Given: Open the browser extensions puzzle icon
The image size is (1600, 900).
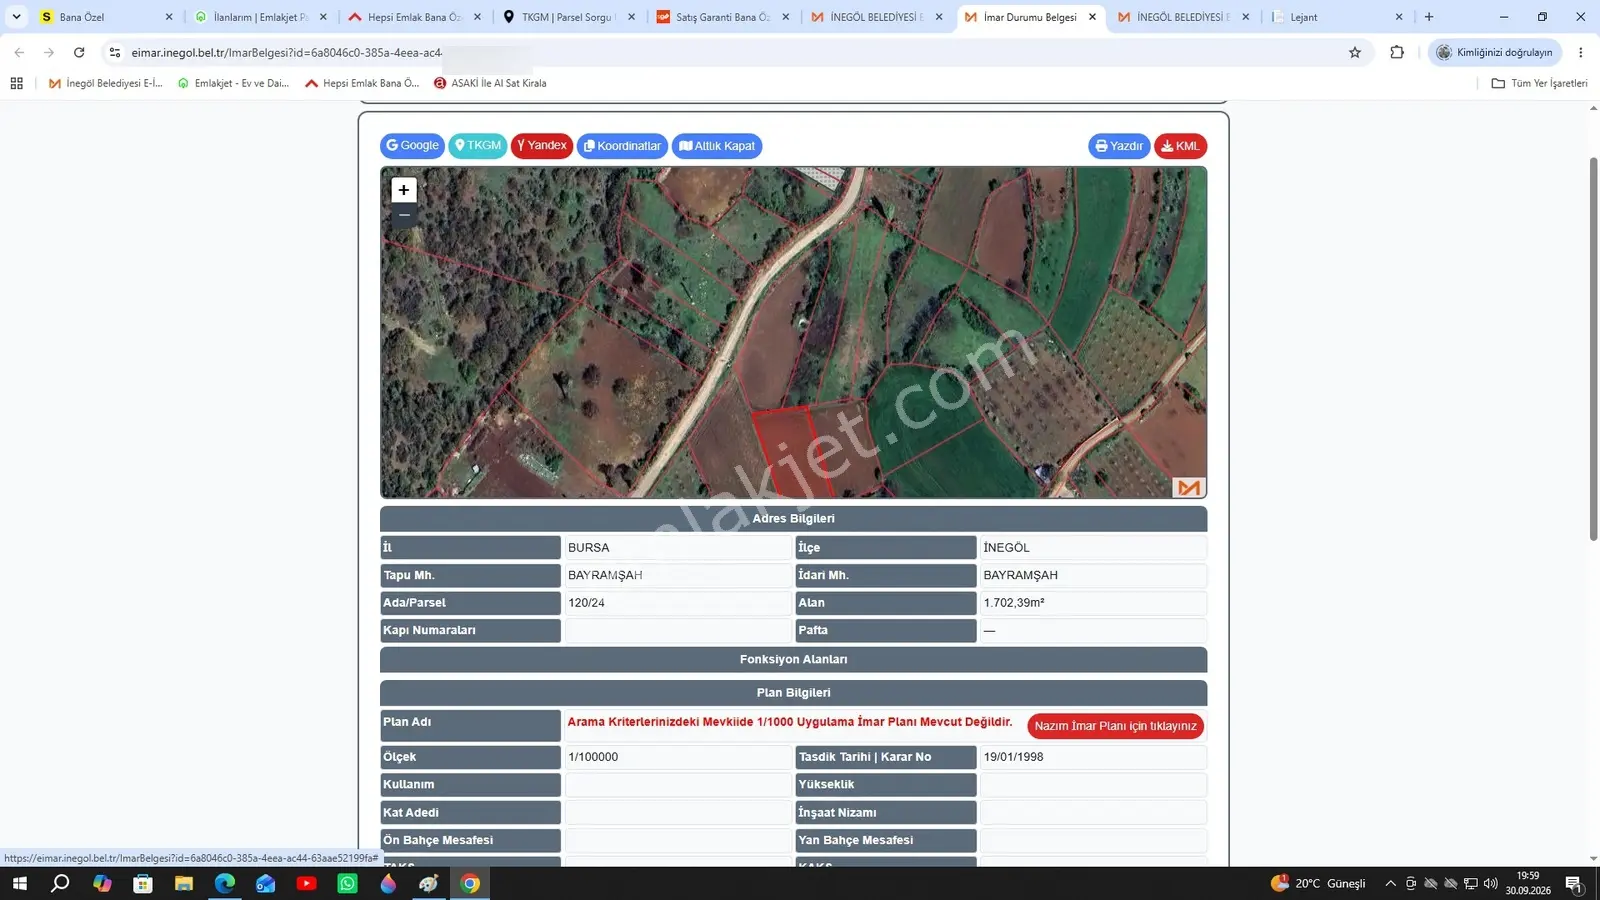Looking at the screenshot, I should (1397, 53).
